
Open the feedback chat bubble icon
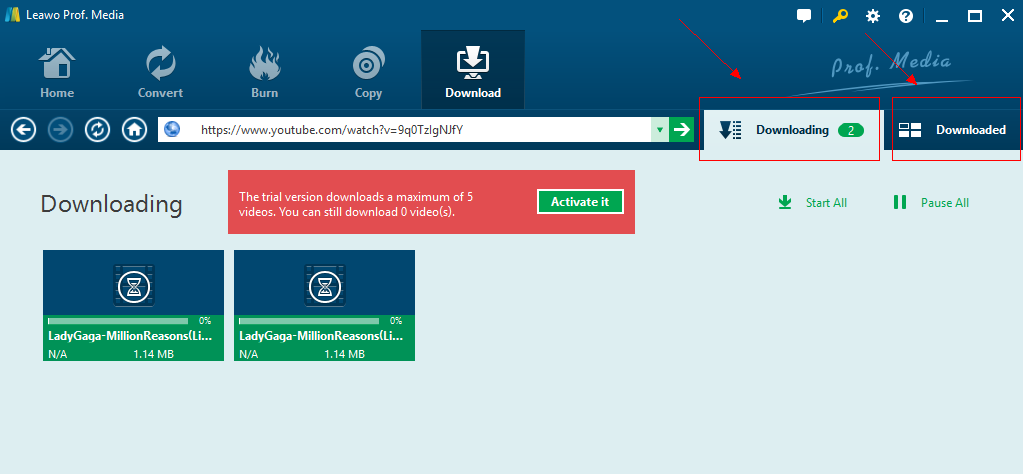tap(804, 16)
